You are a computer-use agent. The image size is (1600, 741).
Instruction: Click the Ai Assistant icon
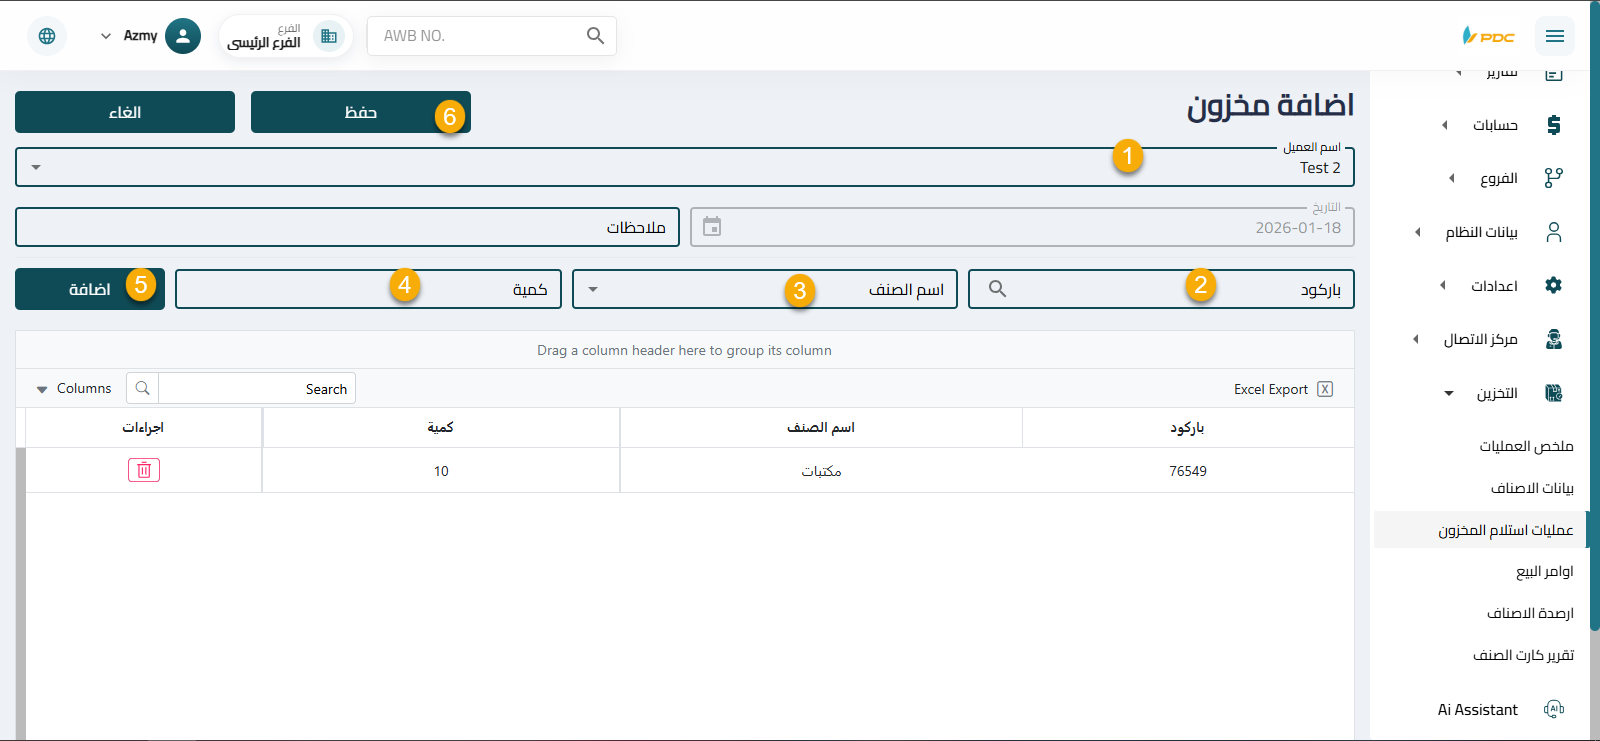coord(1553,709)
